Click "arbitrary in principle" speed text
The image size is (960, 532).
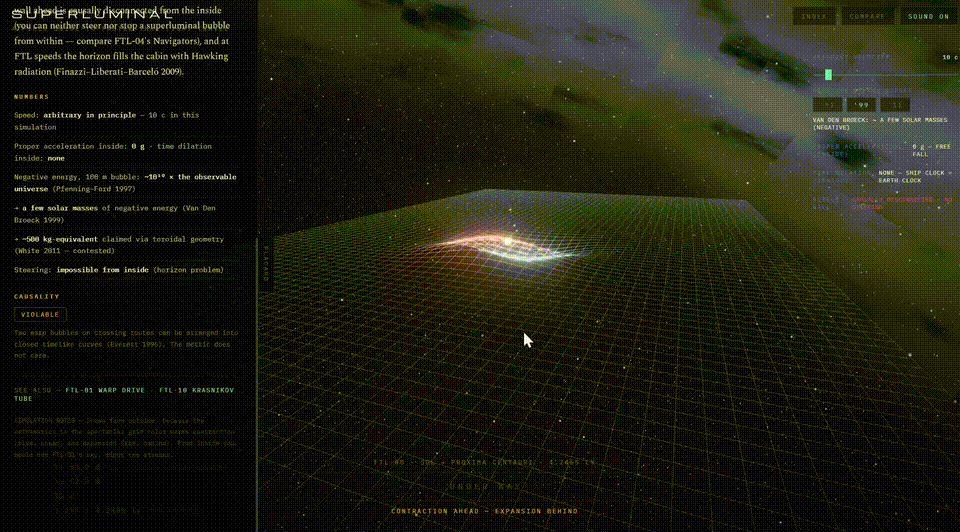point(90,115)
